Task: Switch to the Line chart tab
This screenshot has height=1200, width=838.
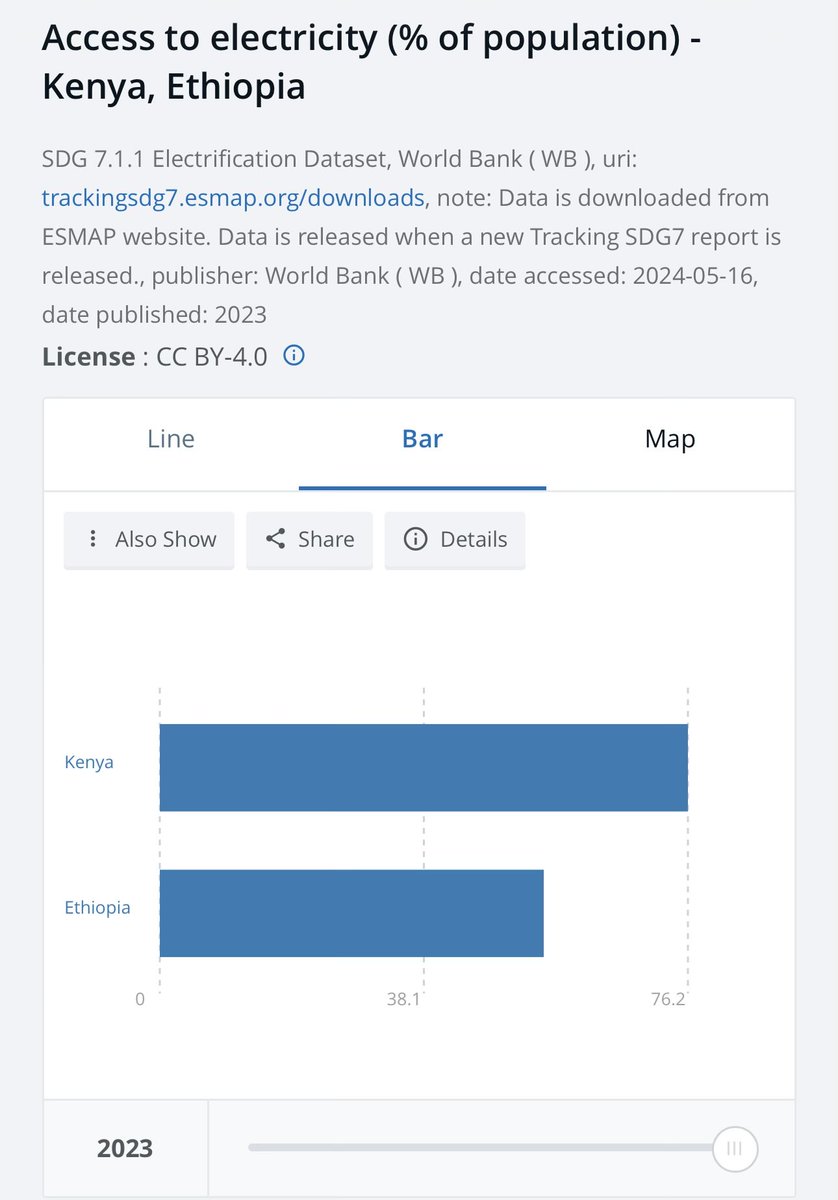Action: tap(171, 439)
